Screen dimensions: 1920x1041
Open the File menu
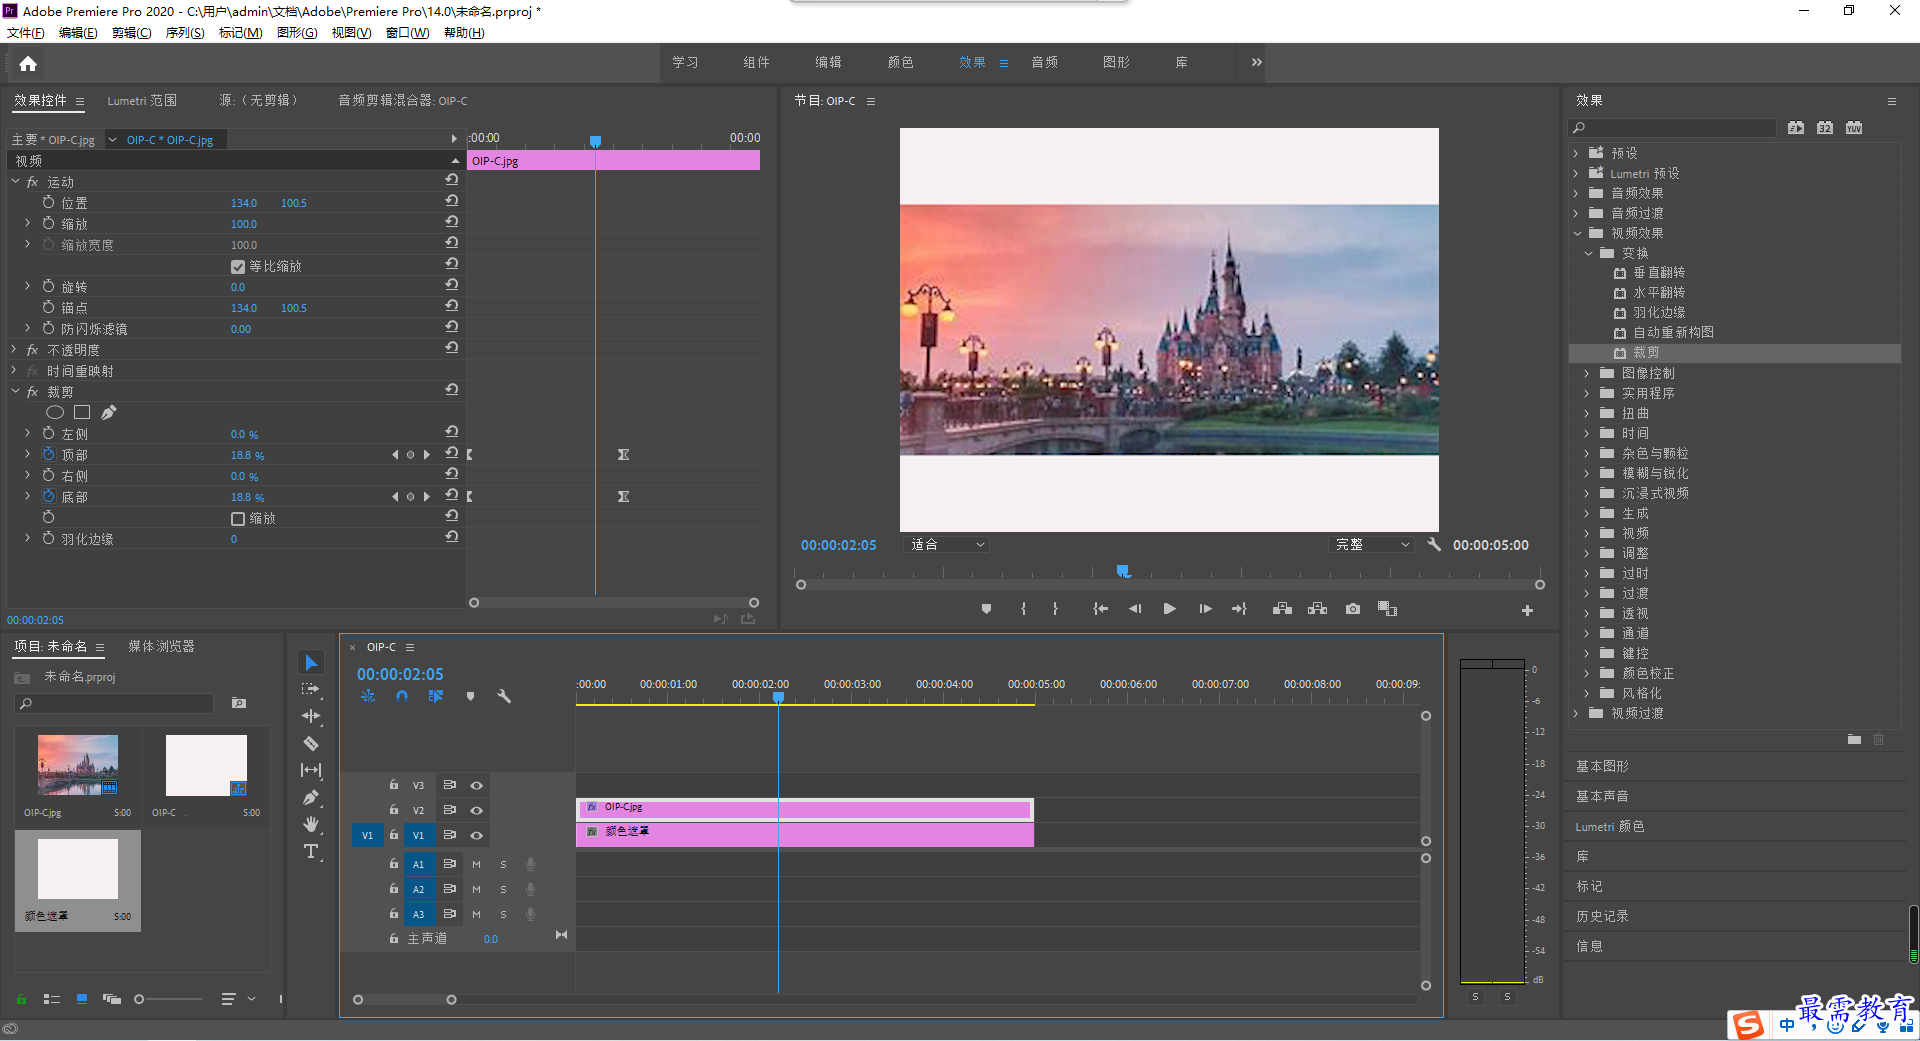26,33
